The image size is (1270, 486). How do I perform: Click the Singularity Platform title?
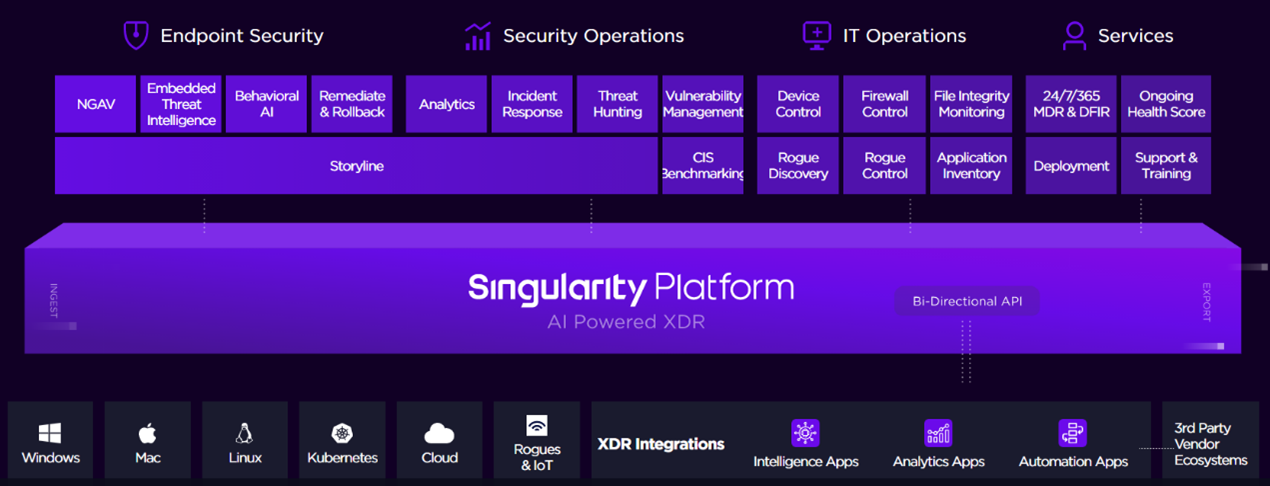[631, 288]
